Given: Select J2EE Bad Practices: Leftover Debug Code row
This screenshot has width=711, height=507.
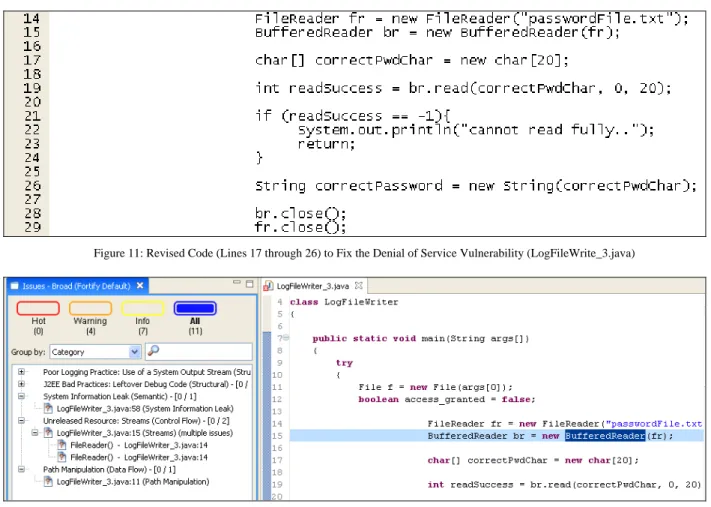Looking at the screenshot, I should click(x=146, y=384).
